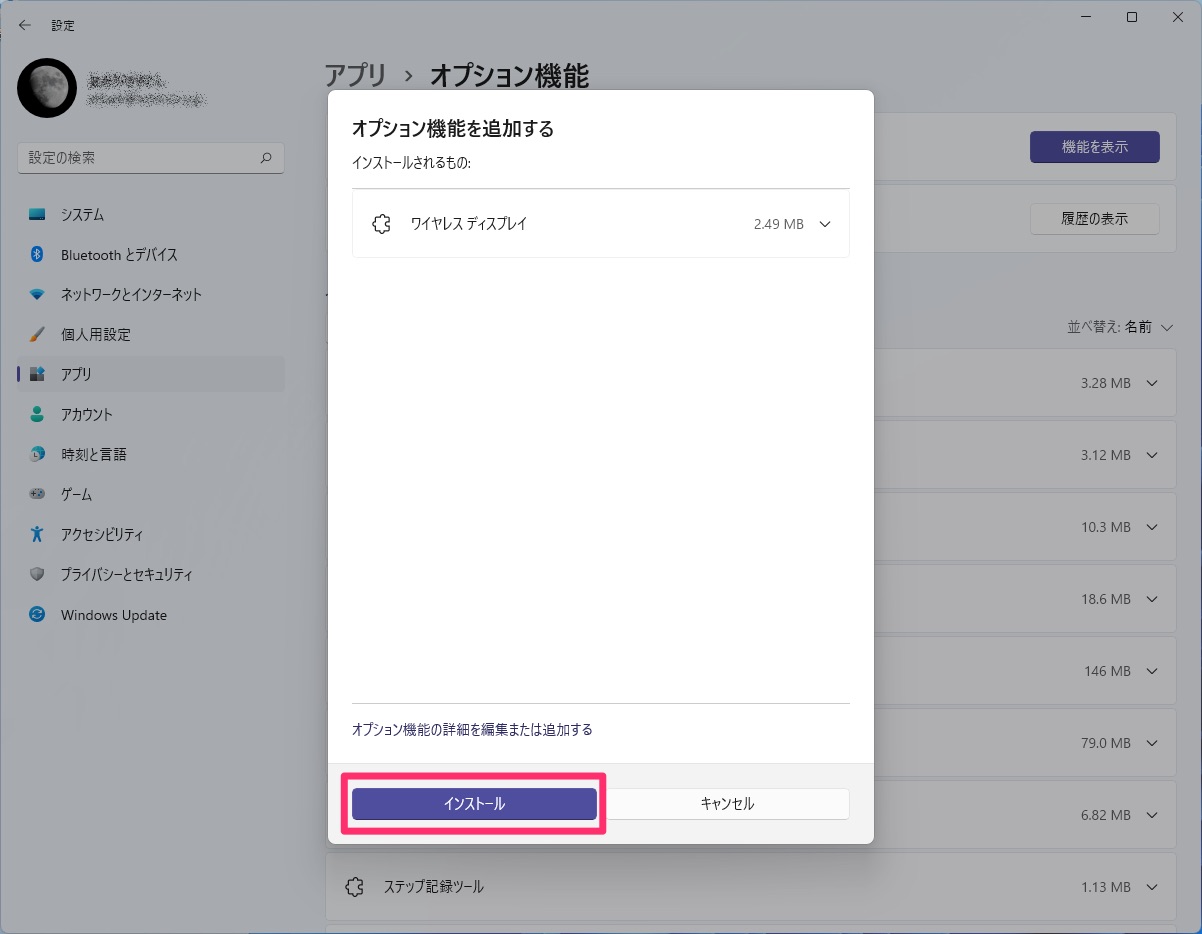Image resolution: width=1202 pixels, height=934 pixels.
Task: Click the shield icon beside プライバシーとセキュリティ
Action: (x=37, y=575)
